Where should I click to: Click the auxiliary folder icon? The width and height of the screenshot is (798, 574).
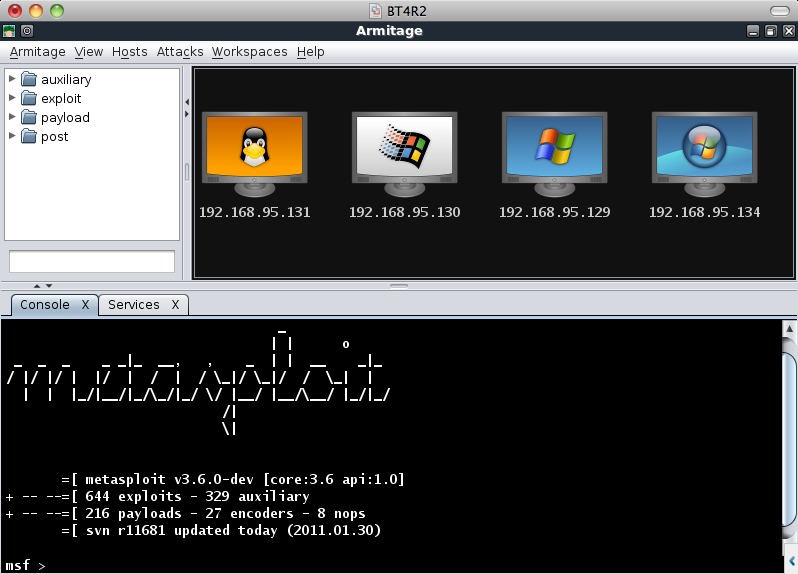[x=29, y=79]
